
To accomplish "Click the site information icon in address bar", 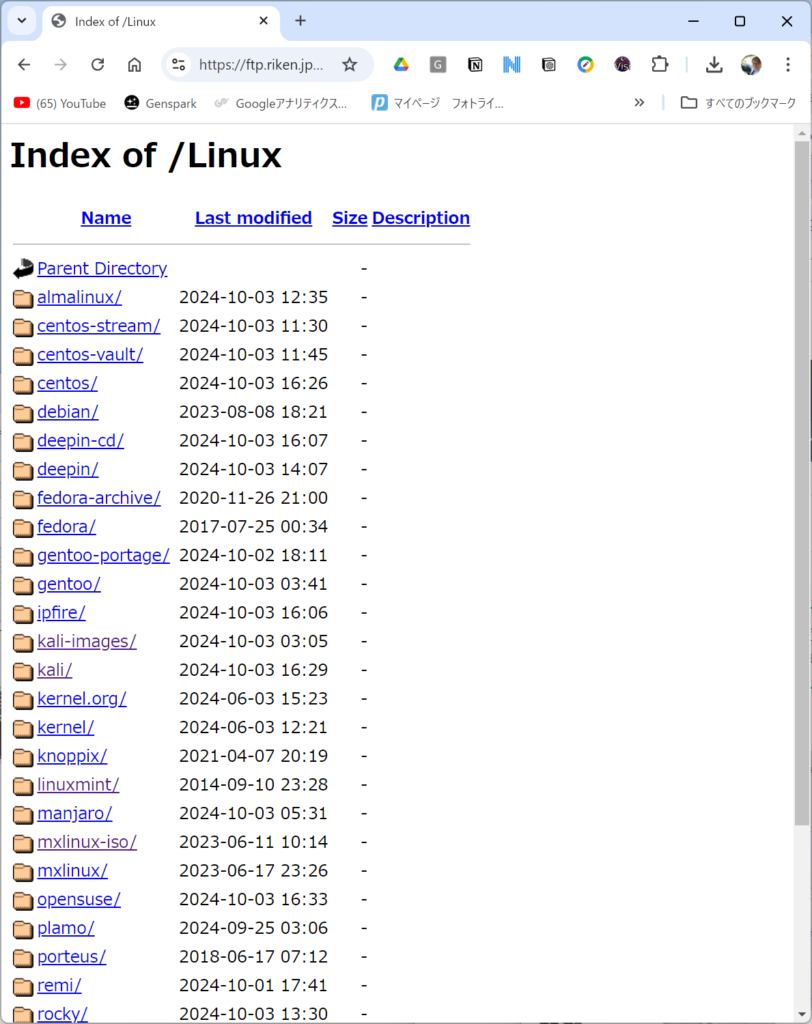I will pos(178,64).
